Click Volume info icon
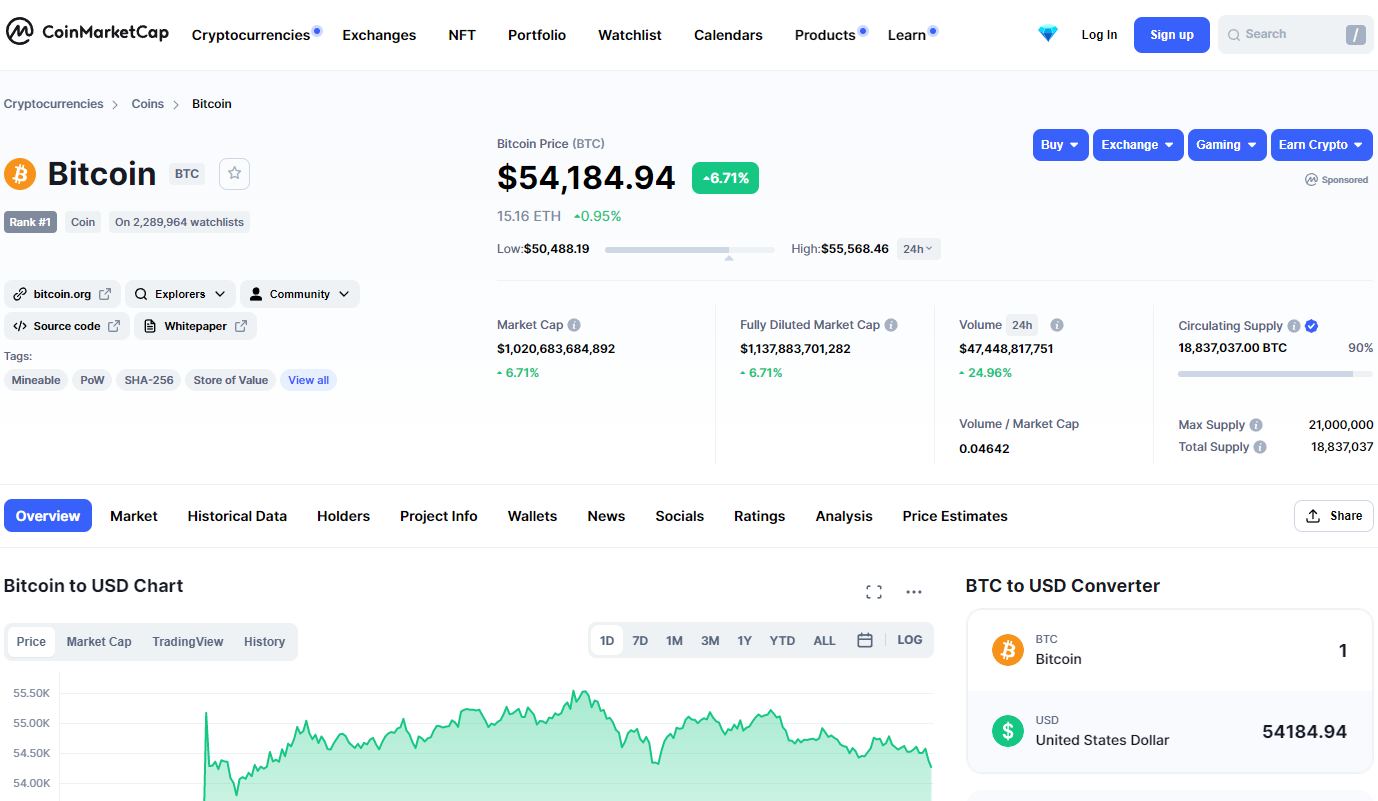Image resolution: width=1378 pixels, height=801 pixels. tap(1057, 325)
